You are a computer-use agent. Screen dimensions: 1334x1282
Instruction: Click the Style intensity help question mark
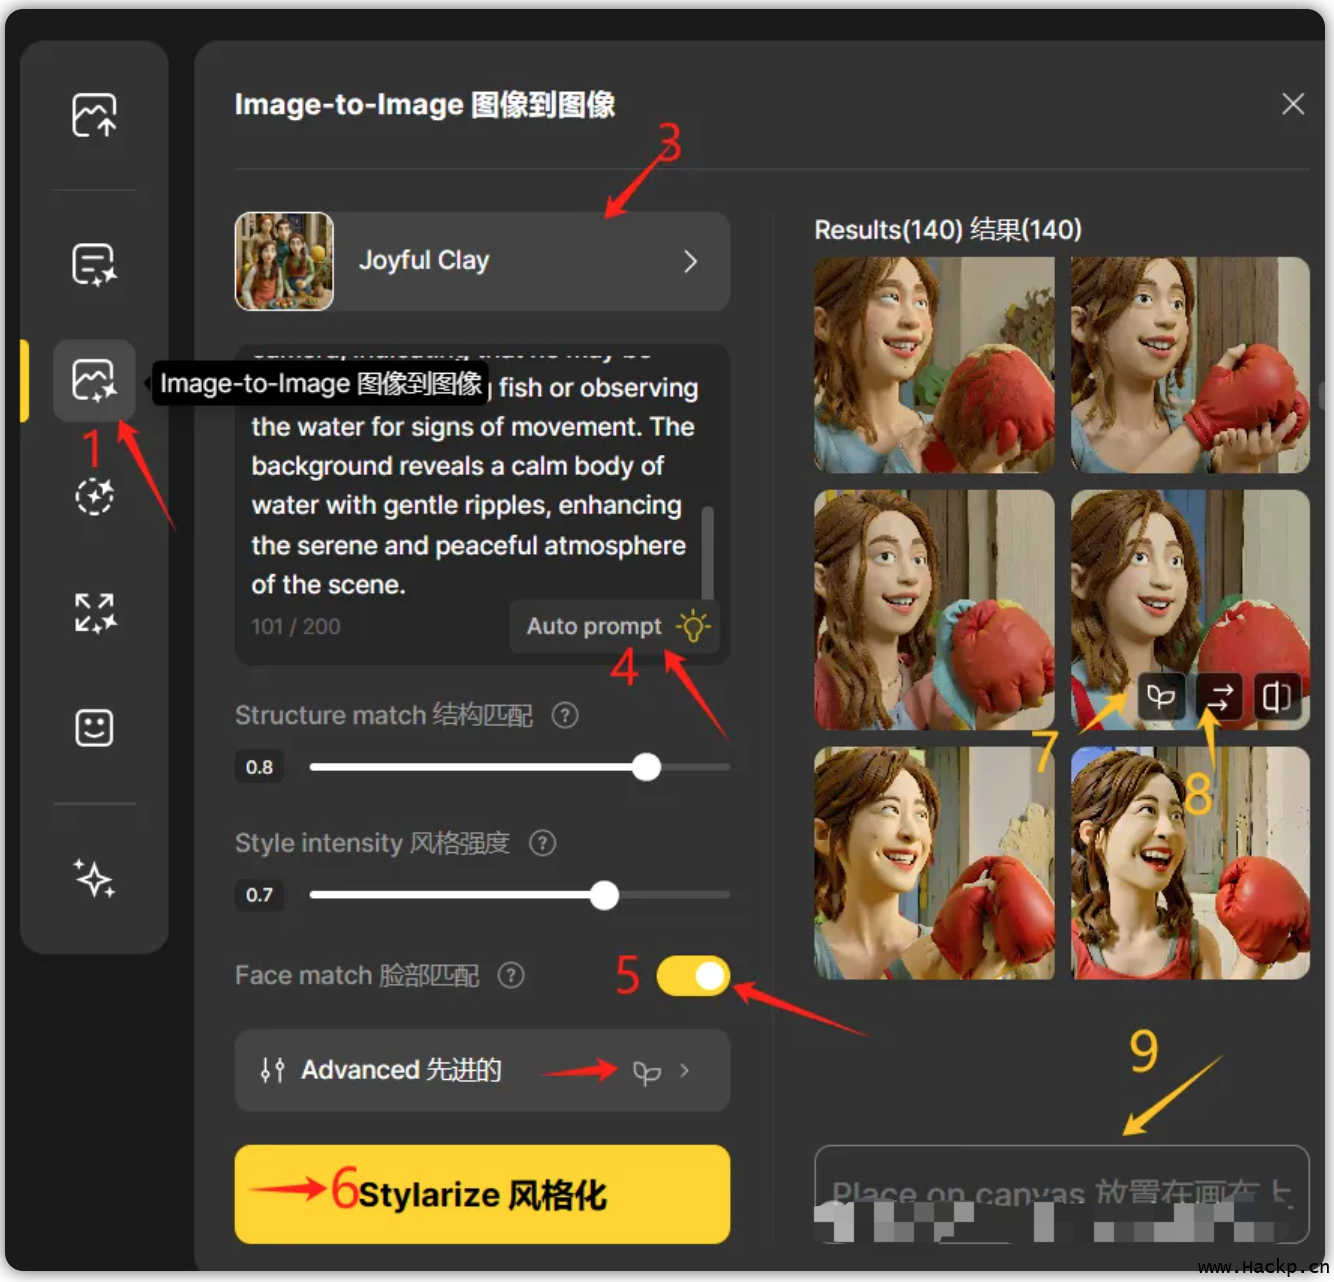tap(542, 843)
